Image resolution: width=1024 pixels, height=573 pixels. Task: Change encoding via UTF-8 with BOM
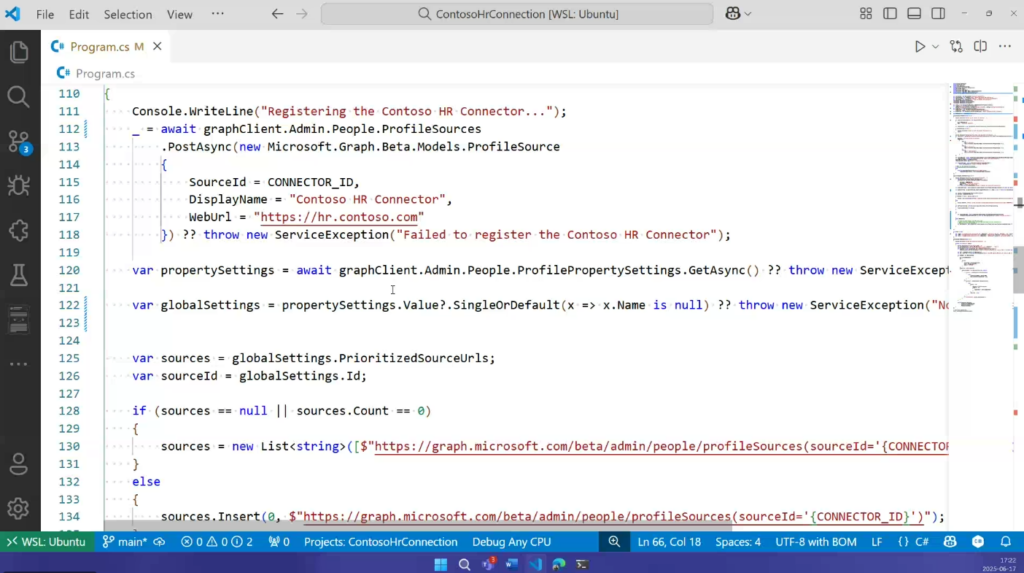(816, 542)
